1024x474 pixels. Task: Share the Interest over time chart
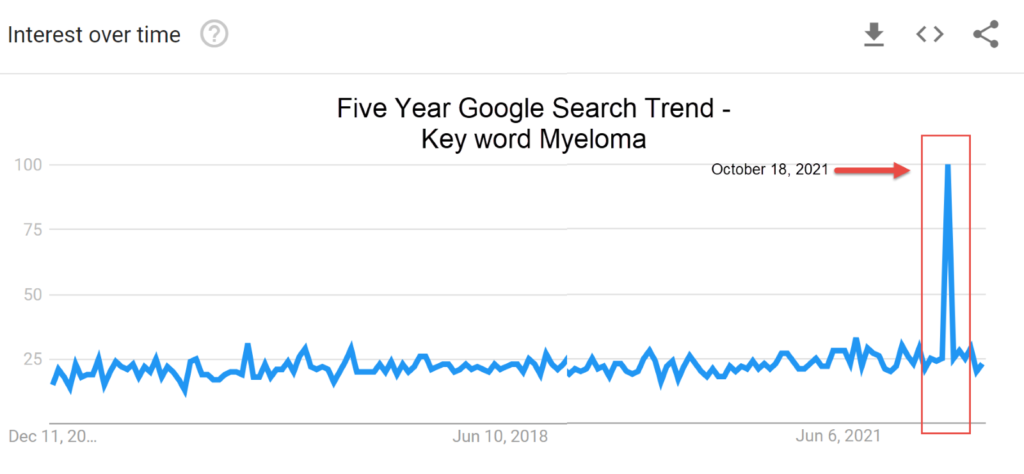[985, 35]
